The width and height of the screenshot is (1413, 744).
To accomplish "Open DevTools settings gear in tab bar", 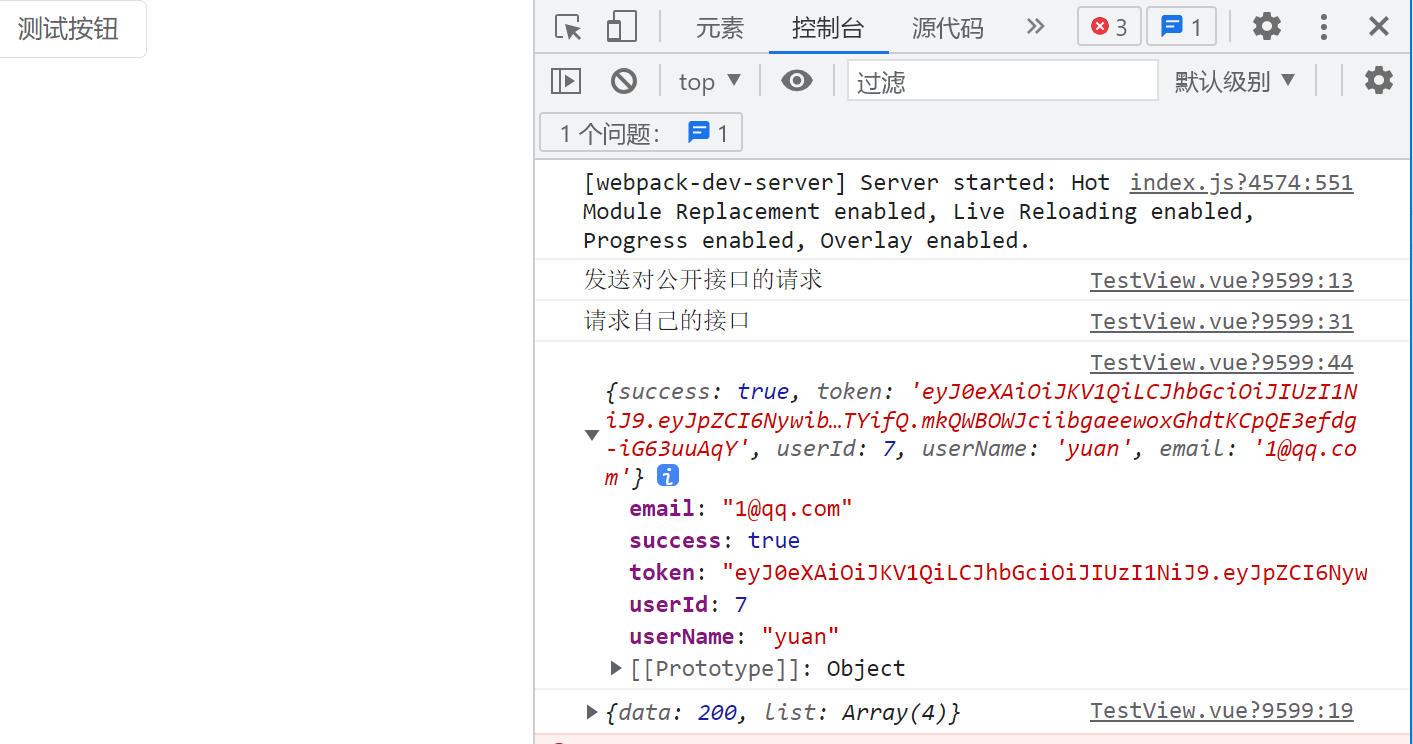I will [1267, 27].
